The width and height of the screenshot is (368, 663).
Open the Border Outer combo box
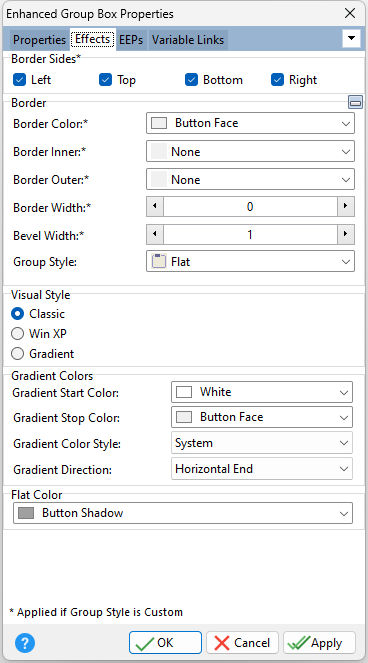click(x=250, y=179)
